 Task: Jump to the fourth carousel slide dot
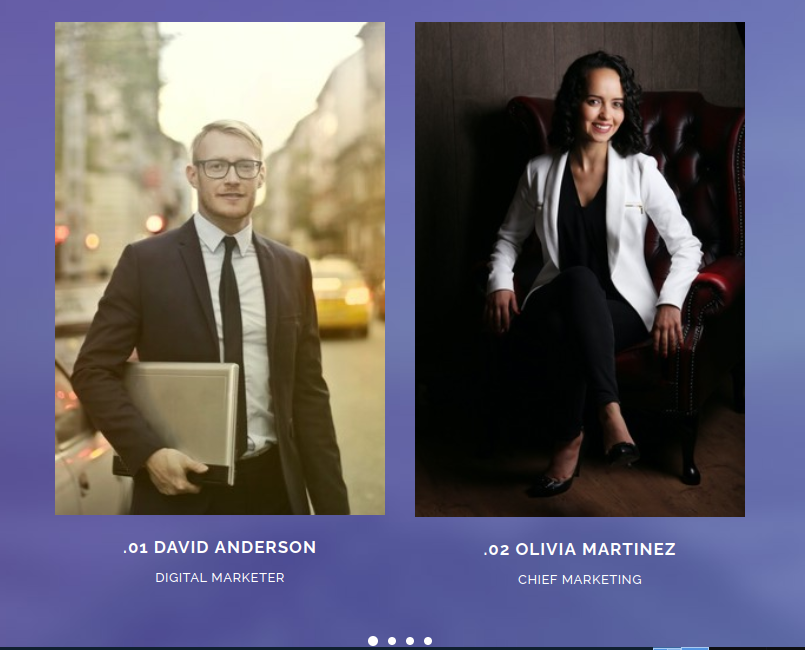point(428,641)
